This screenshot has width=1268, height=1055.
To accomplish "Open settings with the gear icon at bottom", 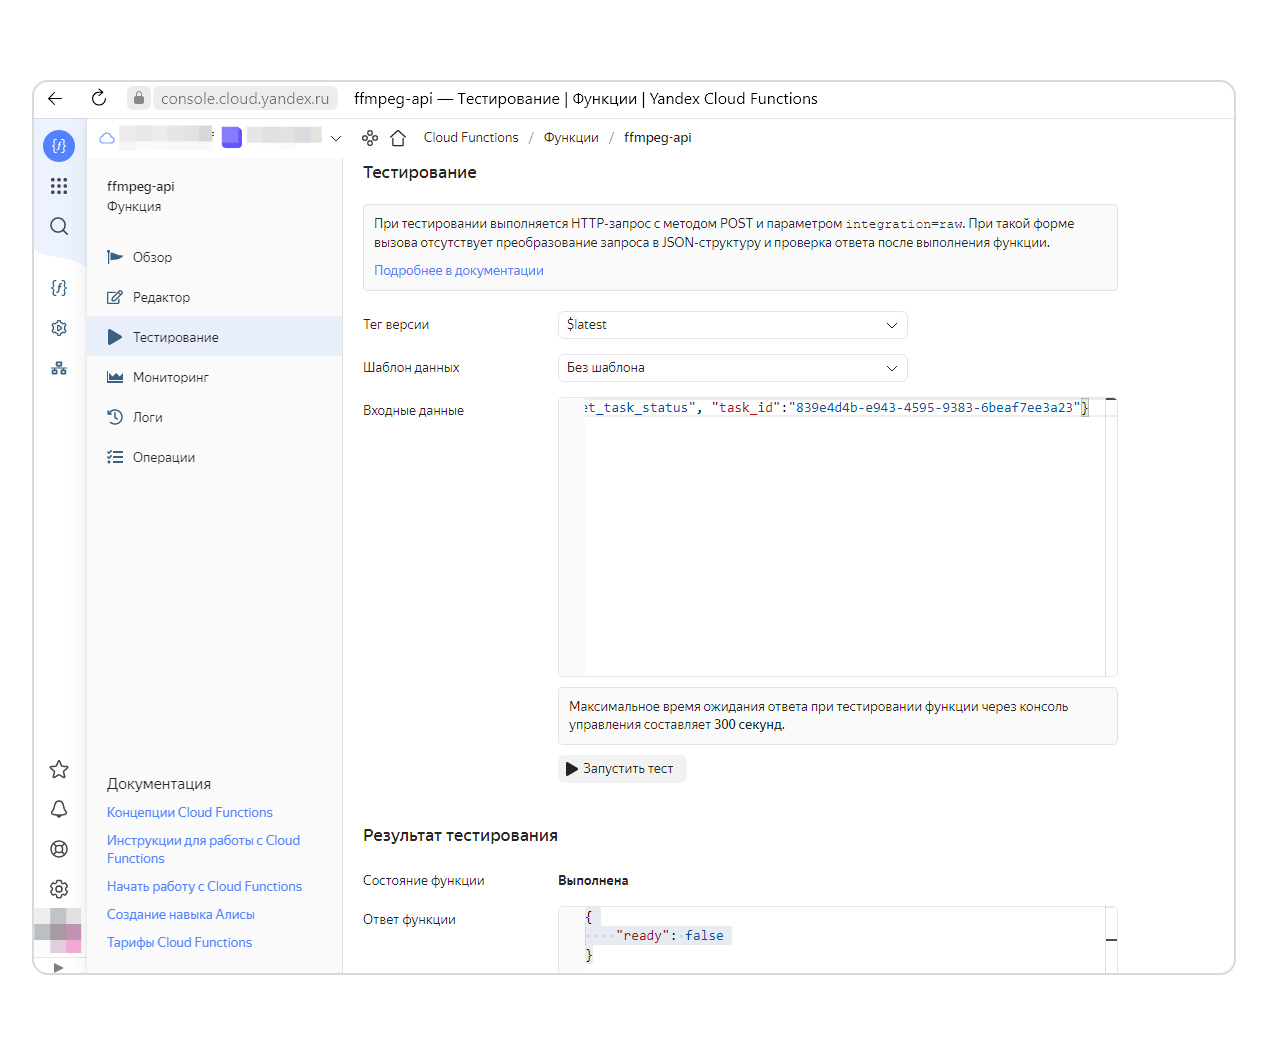I will coord(59,889).
